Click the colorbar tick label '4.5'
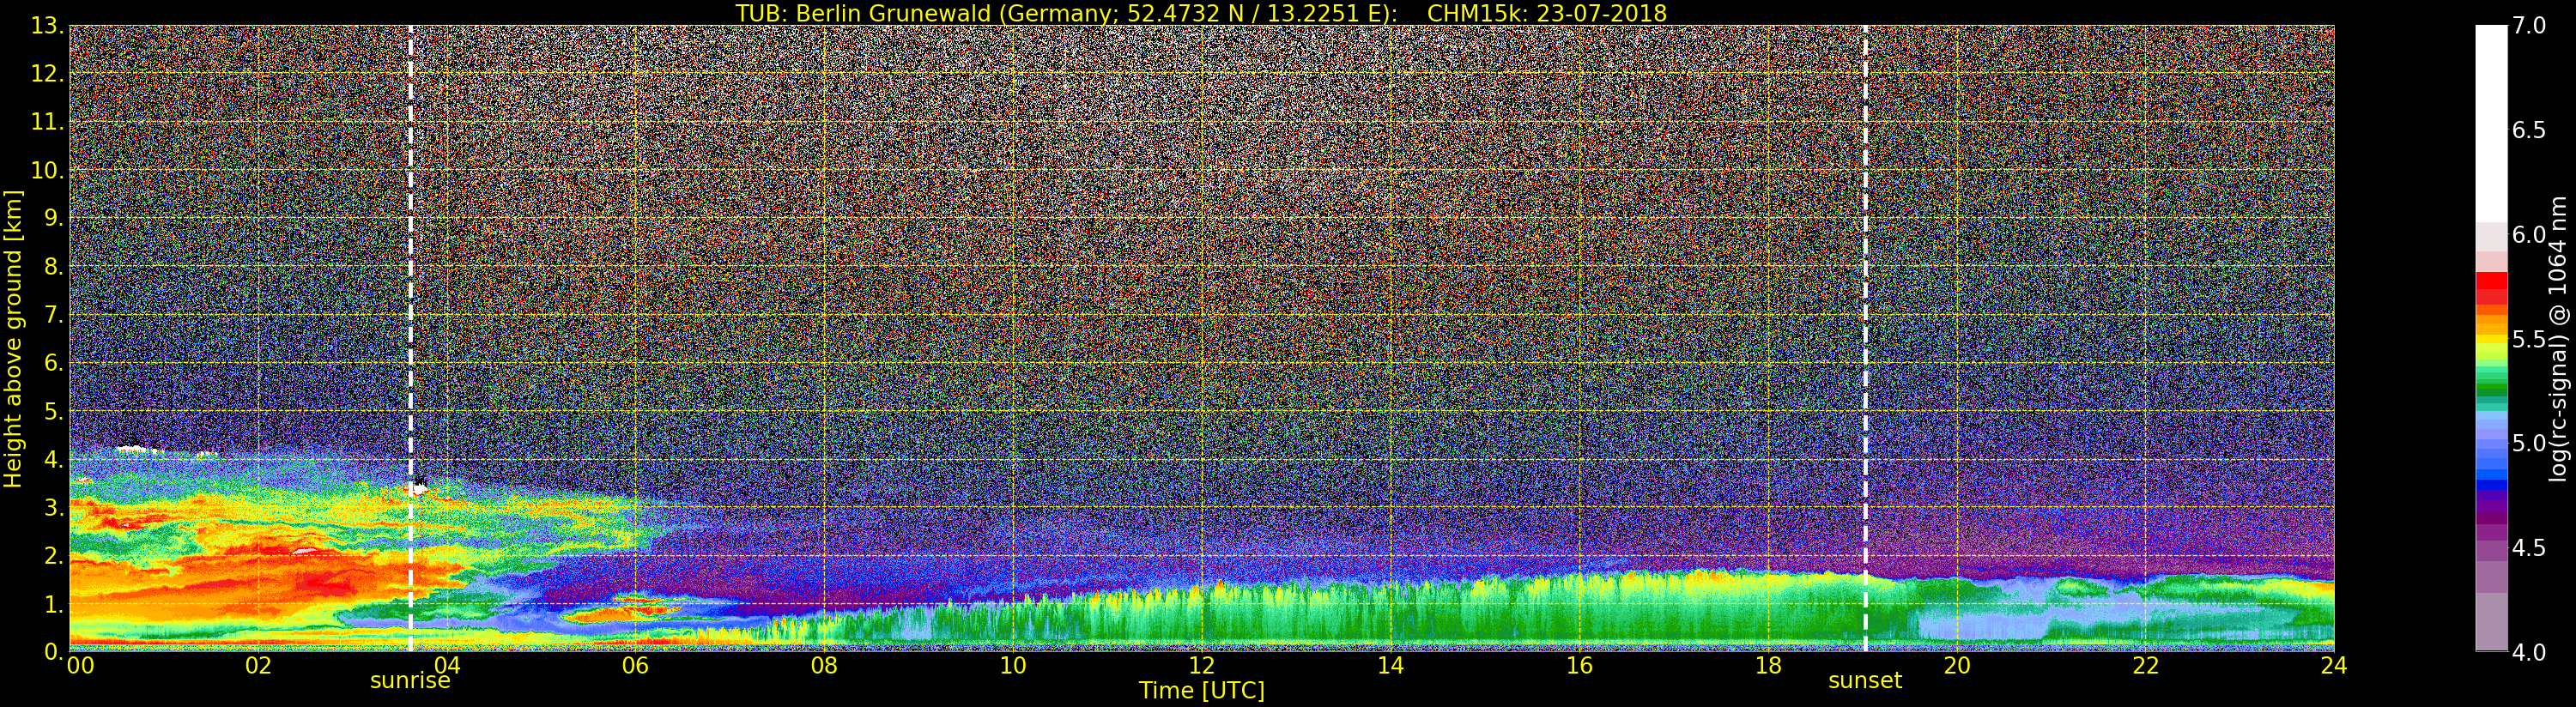This screenshot has width=2576, height=707. point(2528,548)
